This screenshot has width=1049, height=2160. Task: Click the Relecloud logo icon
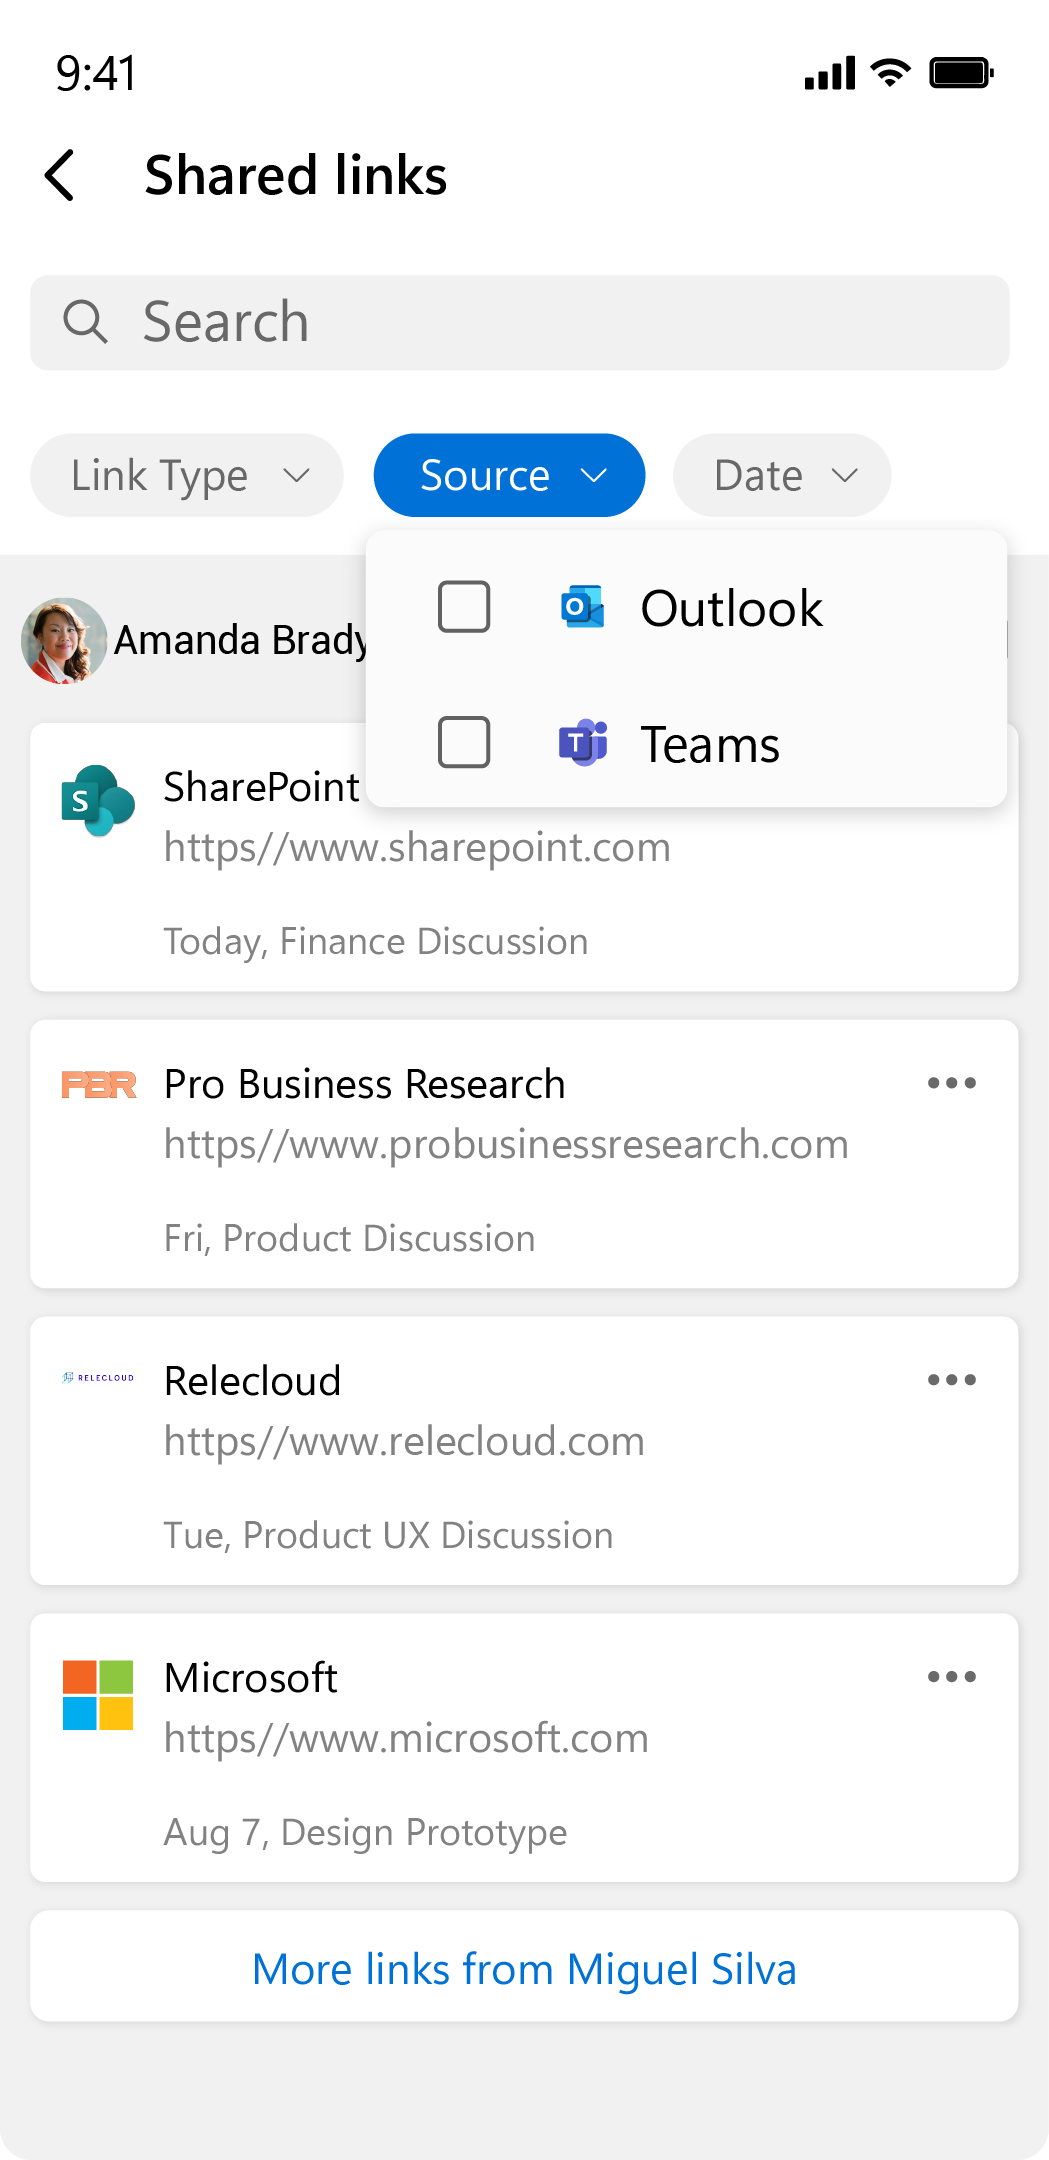[98, 1378]
